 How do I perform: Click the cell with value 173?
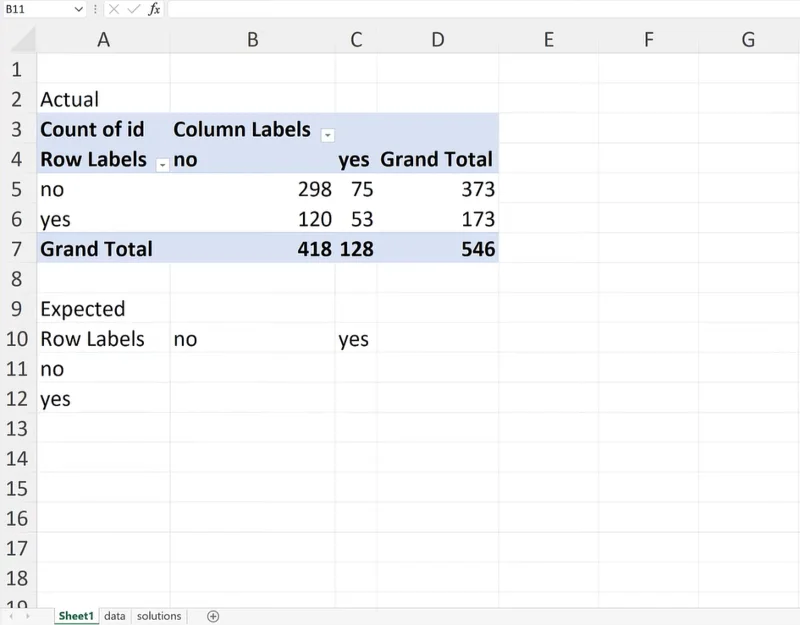(438, 219)
